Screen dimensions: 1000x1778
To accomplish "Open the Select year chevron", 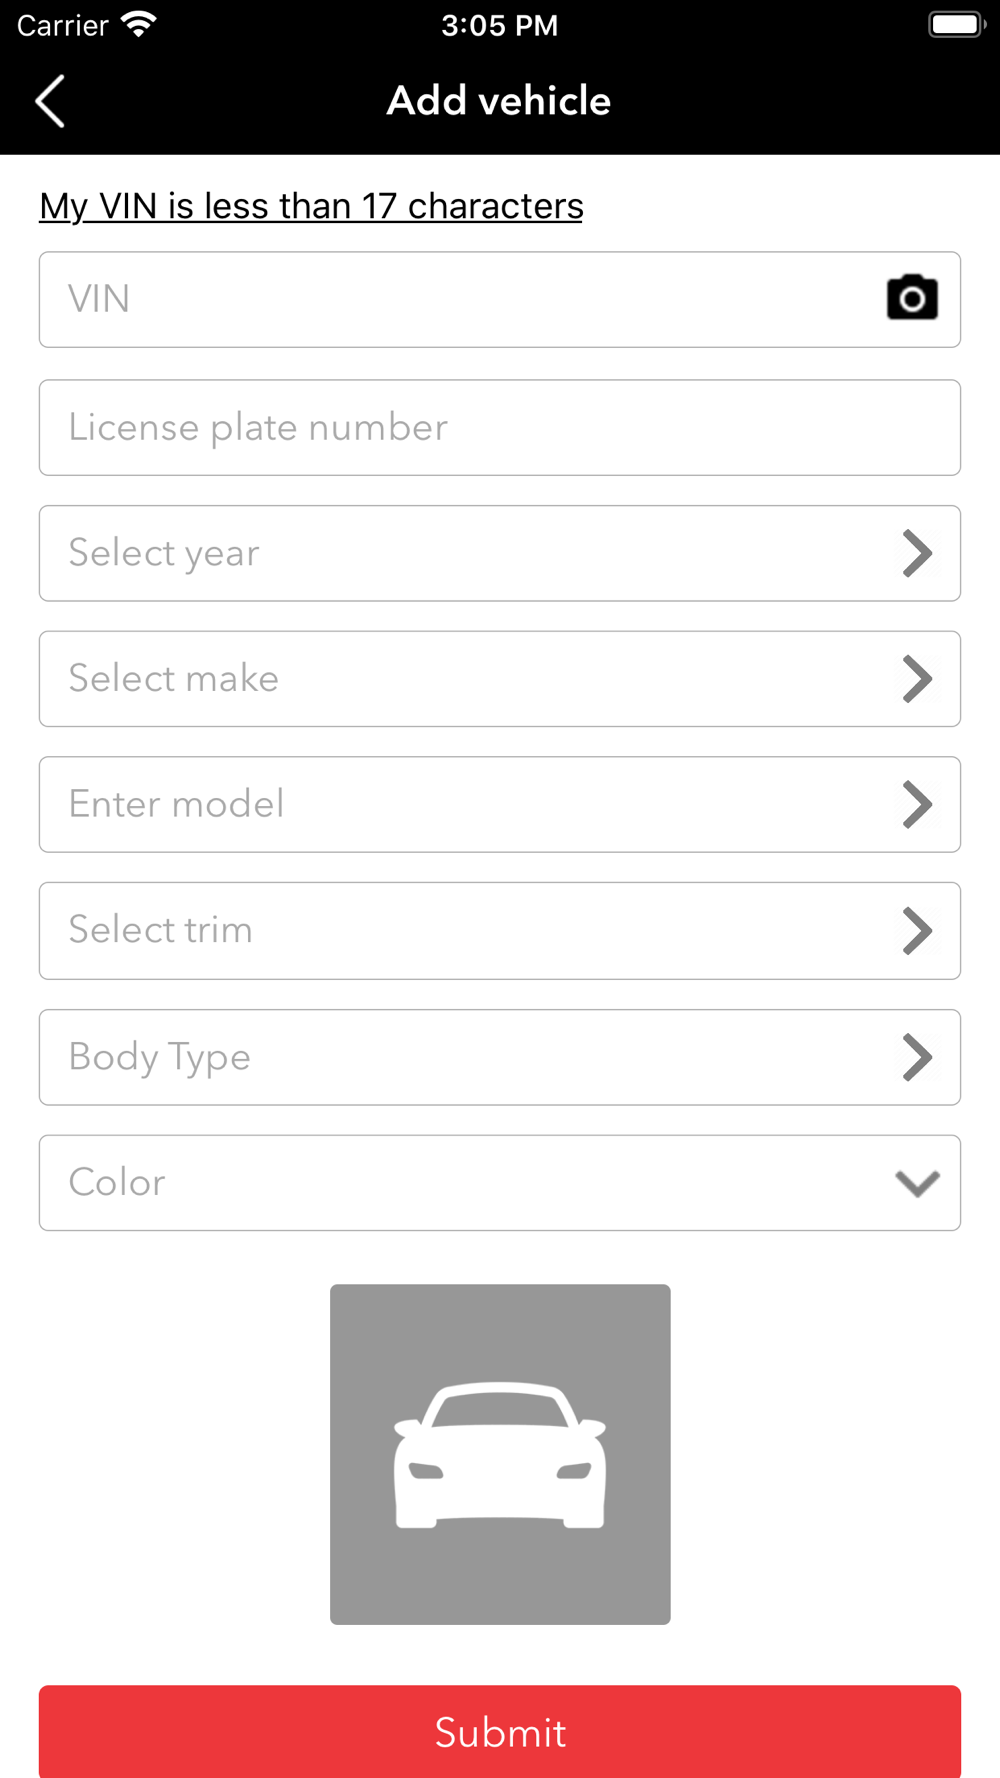I will coord(917,553).
